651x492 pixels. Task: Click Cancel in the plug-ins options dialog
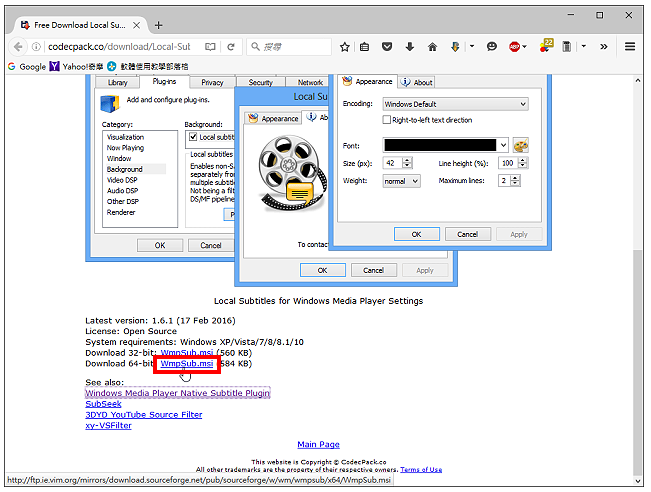tap(211, 245)
